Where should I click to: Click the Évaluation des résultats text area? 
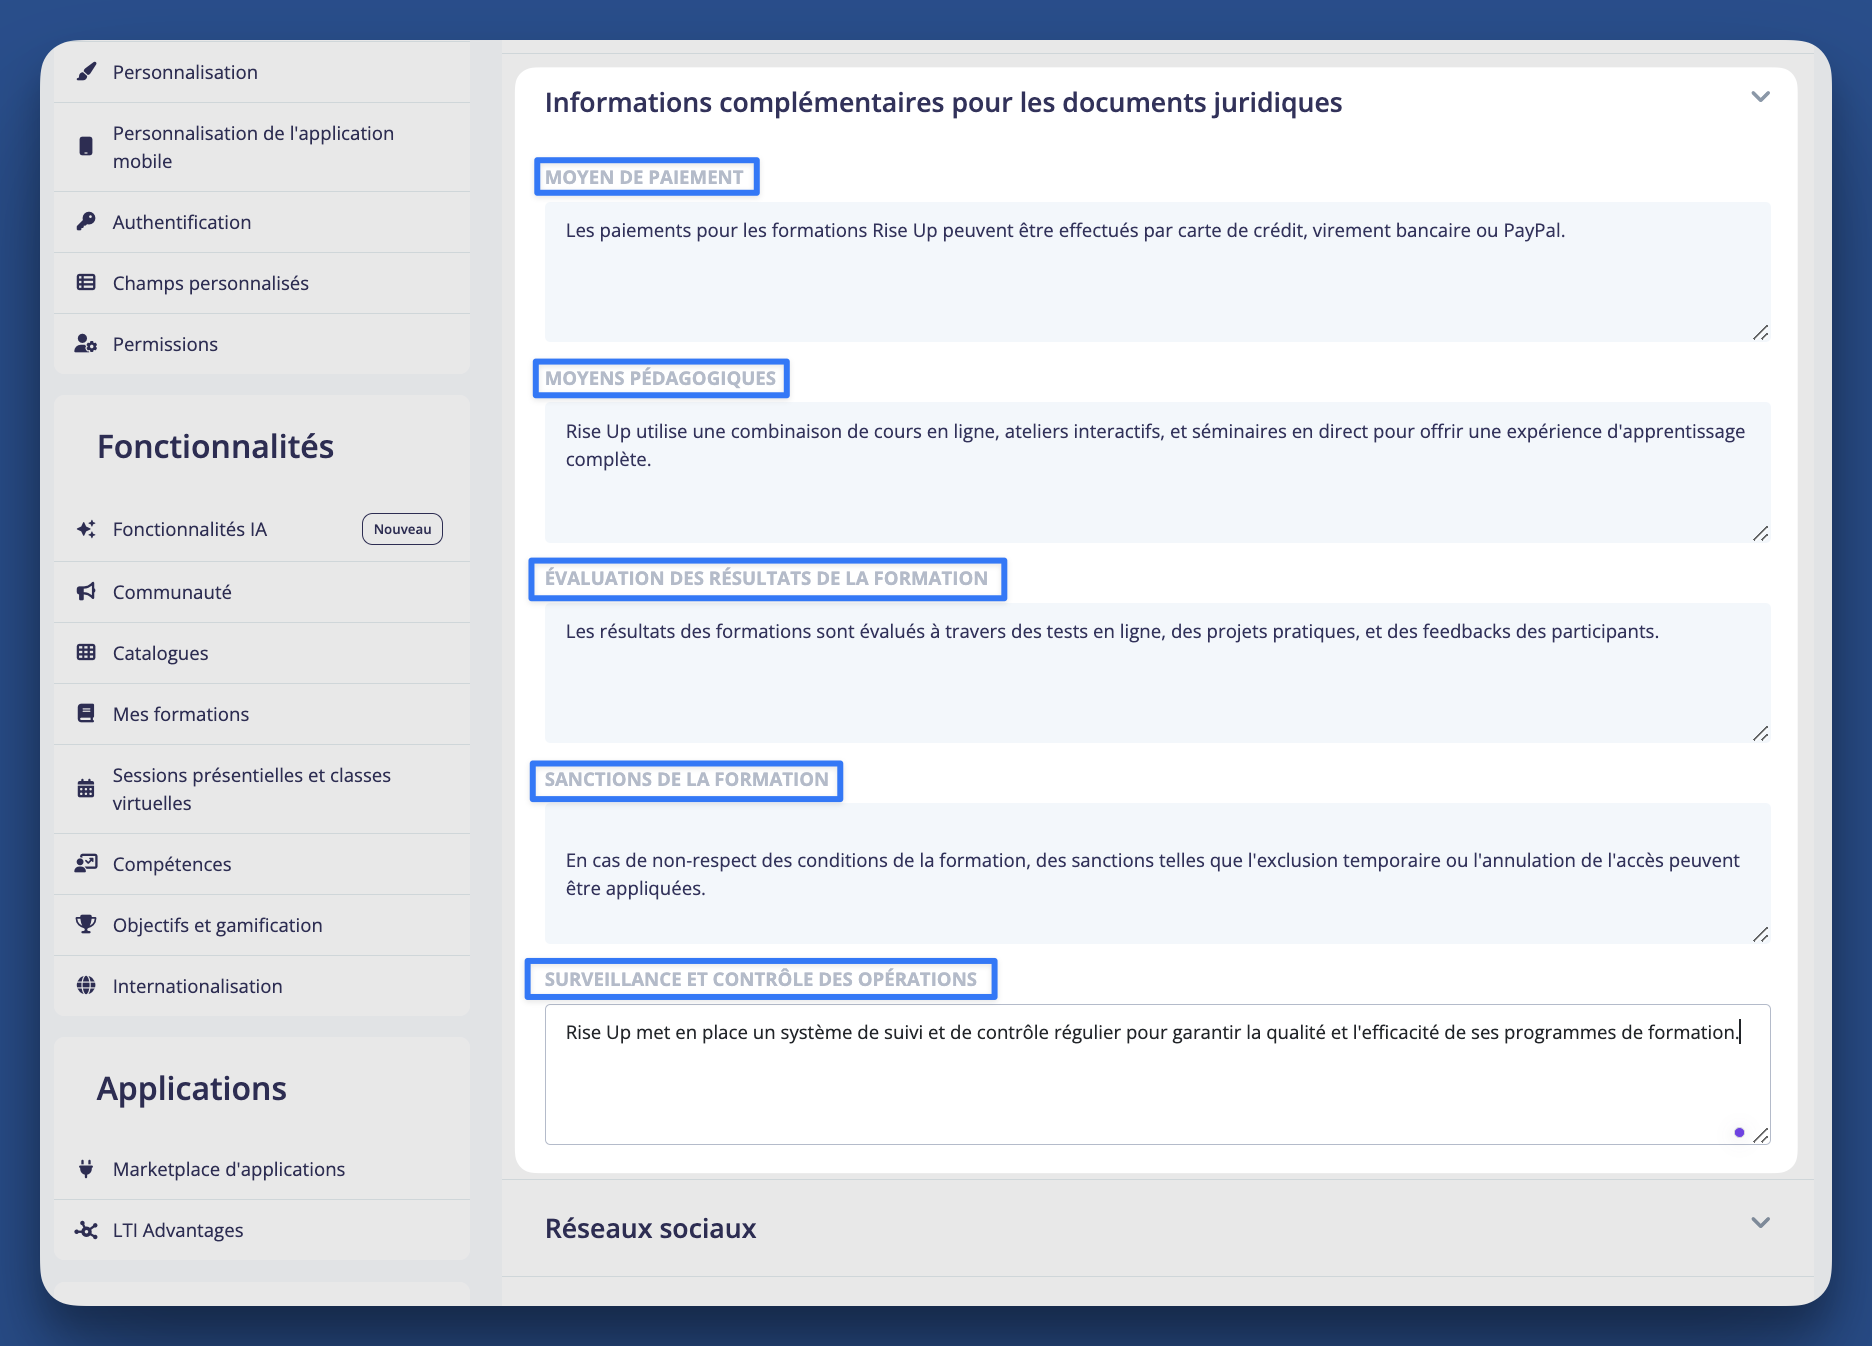coord(1157,673)
